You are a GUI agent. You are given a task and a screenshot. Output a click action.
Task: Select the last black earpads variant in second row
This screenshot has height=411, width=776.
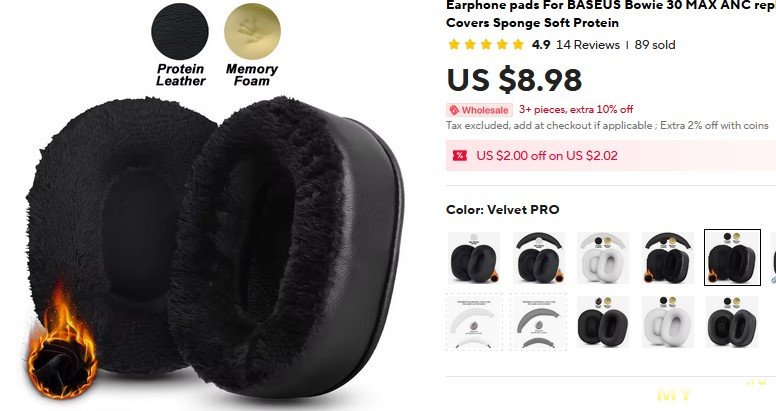tap(732, 322)
